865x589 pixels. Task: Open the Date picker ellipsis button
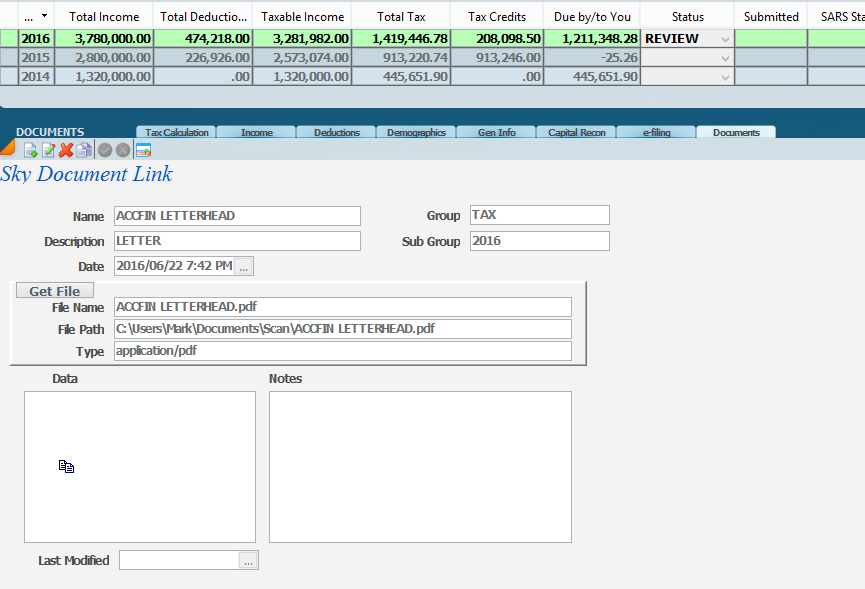[244, 266]
